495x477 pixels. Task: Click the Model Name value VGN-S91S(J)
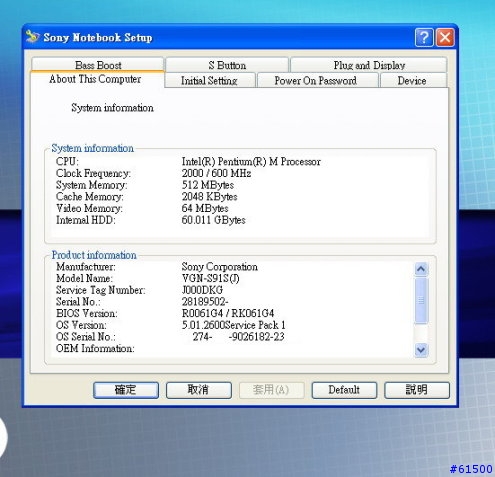pyautogui.click(x=210, y=278)
